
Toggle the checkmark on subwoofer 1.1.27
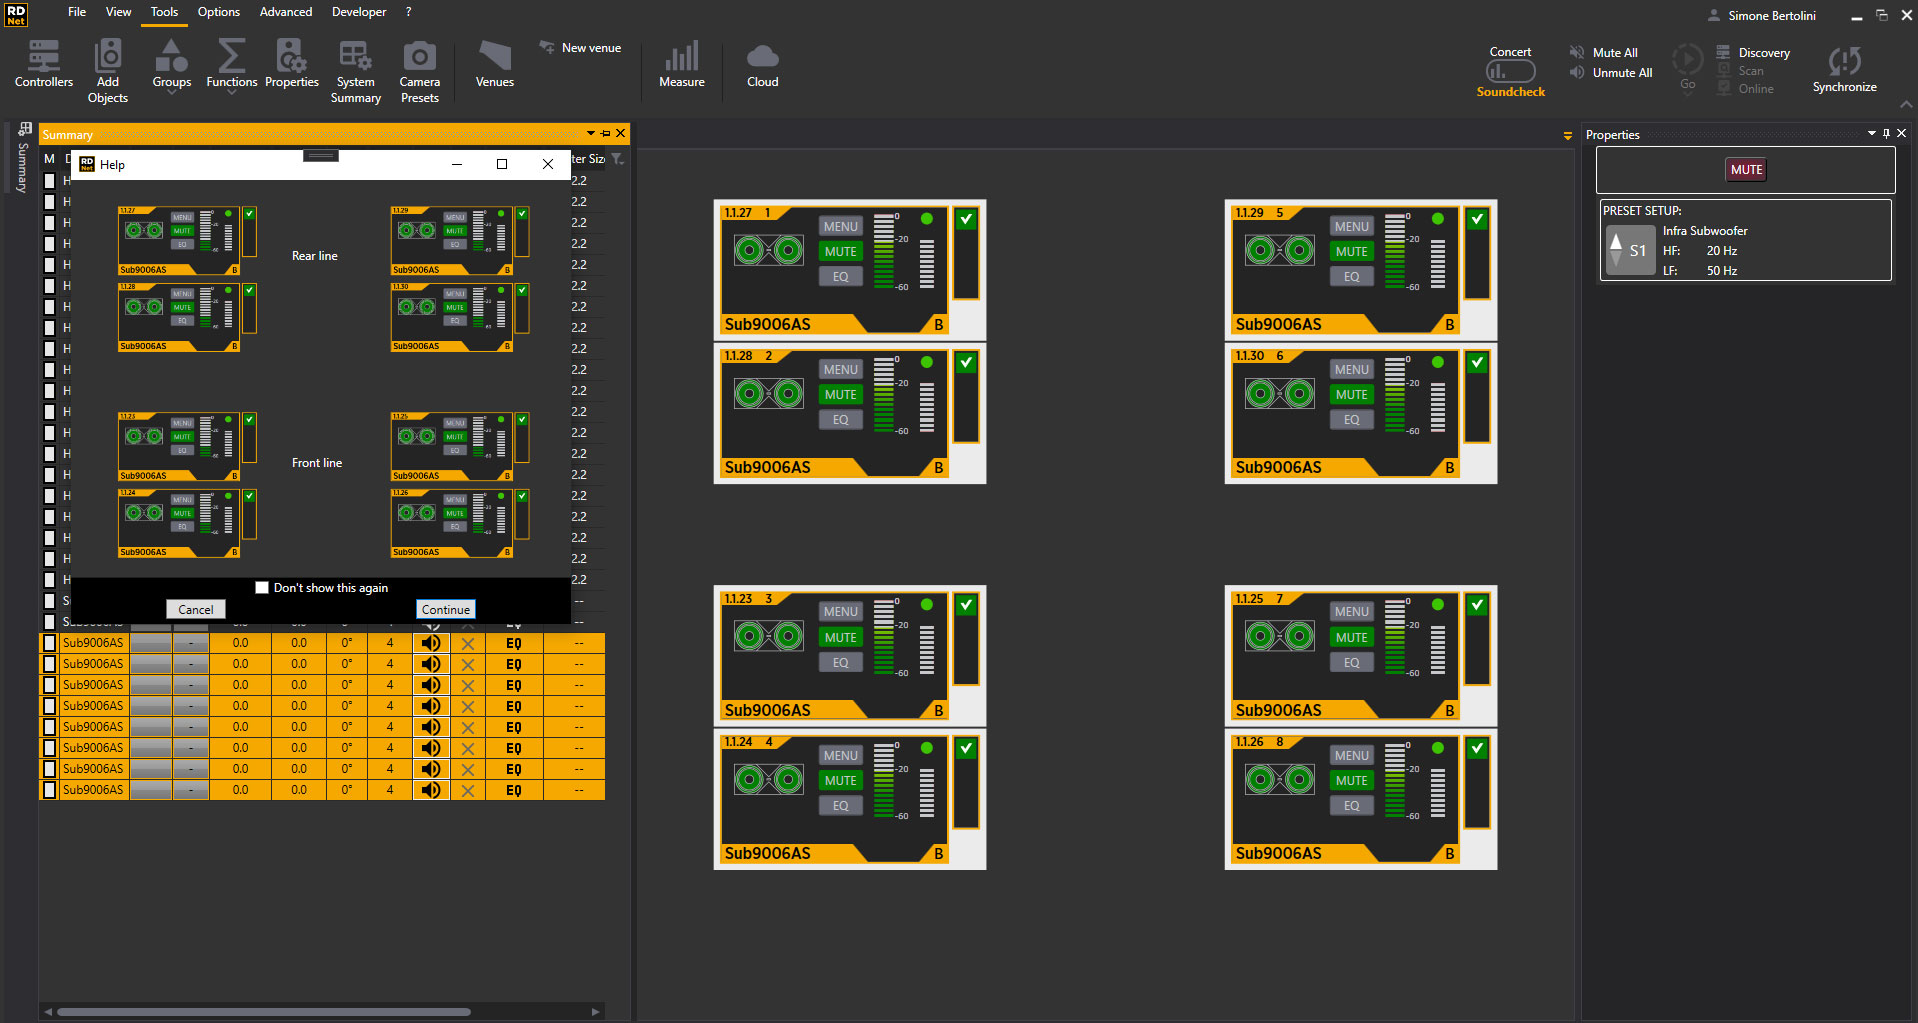[966, 219]
